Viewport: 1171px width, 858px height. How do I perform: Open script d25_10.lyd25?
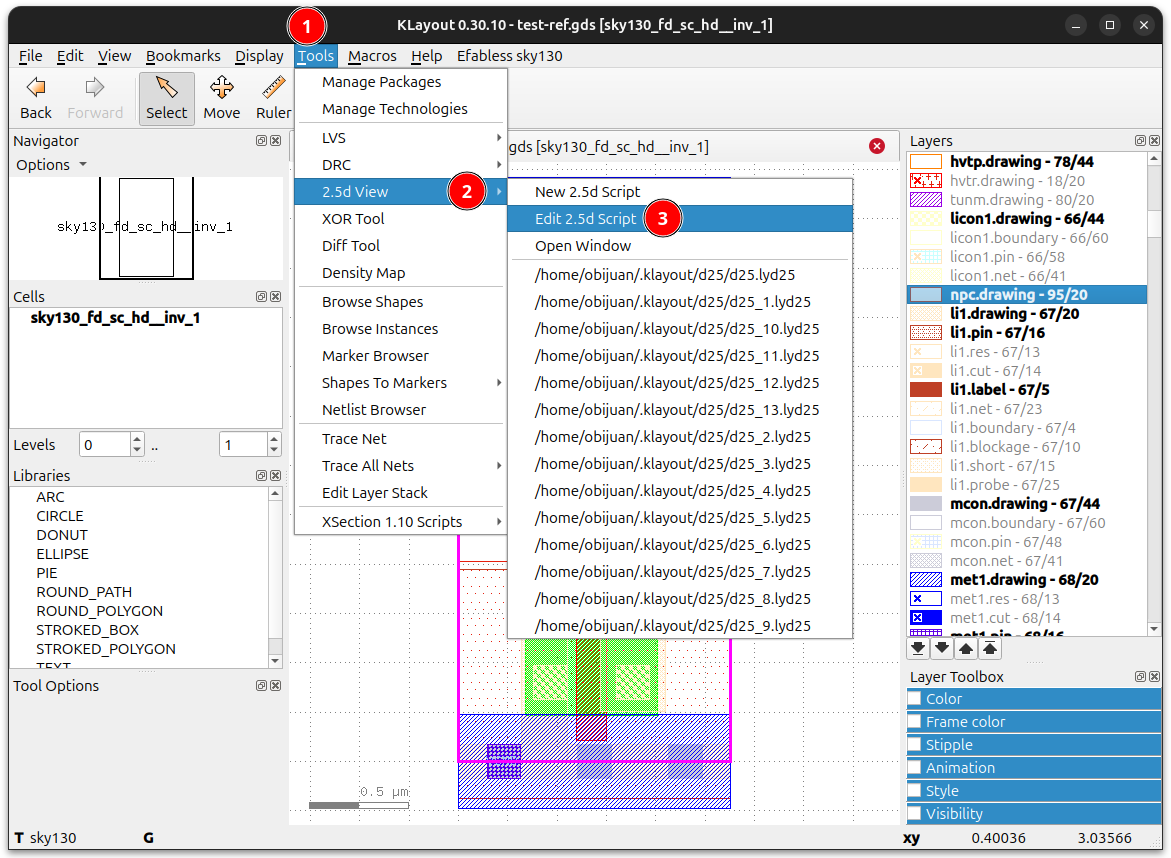coord(680,329)
